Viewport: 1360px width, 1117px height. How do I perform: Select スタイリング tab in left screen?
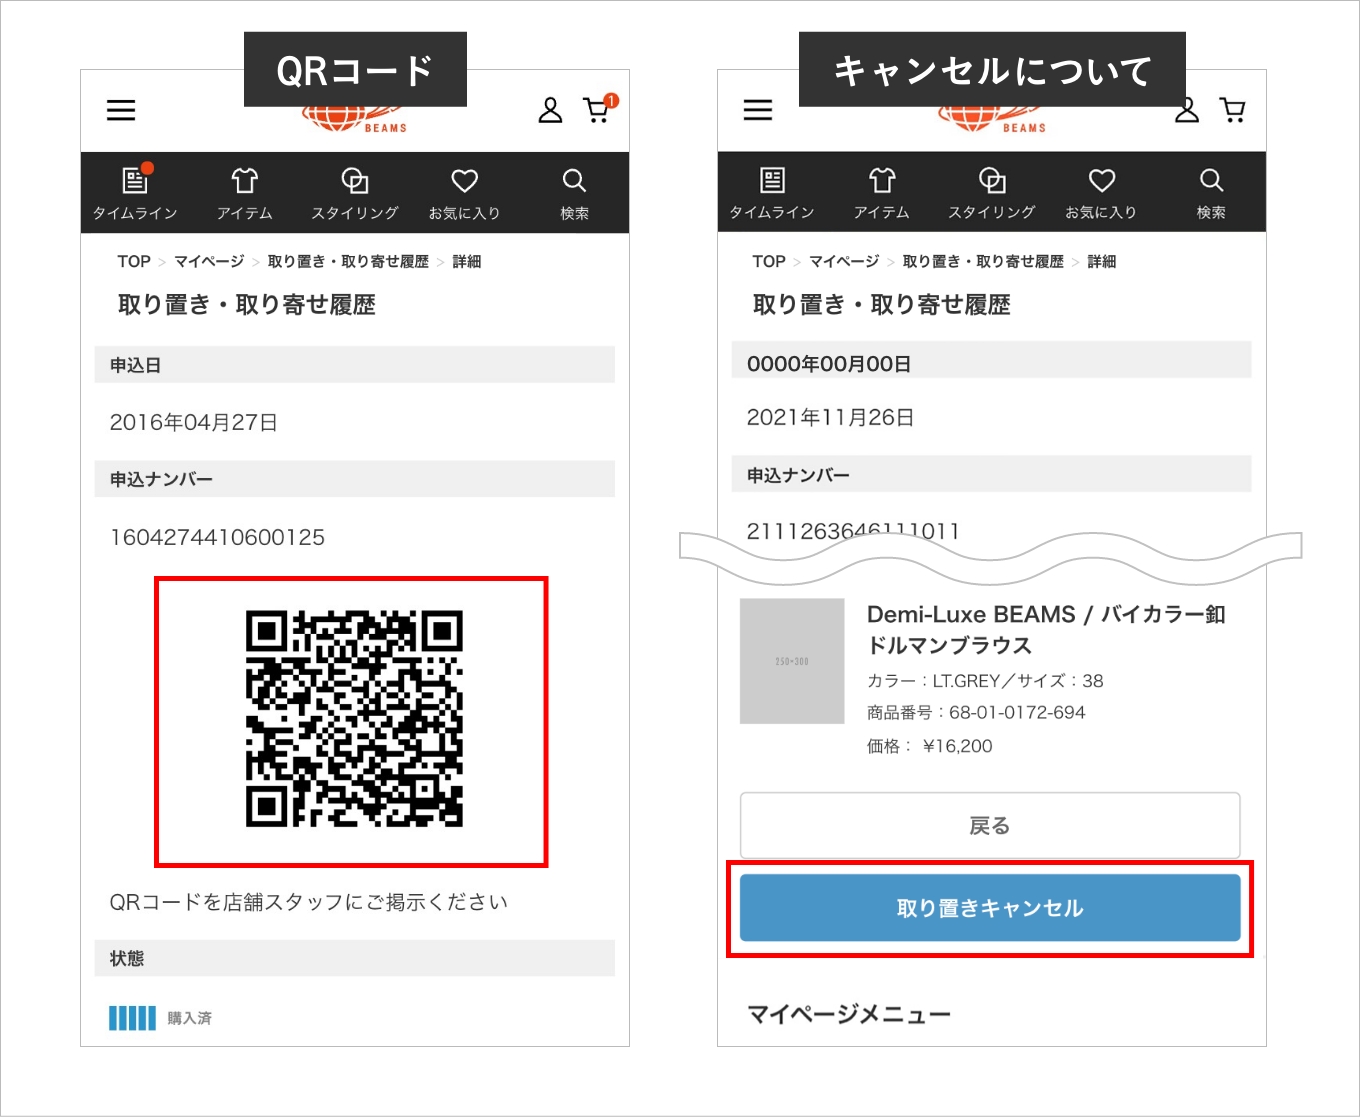(355, 193)
